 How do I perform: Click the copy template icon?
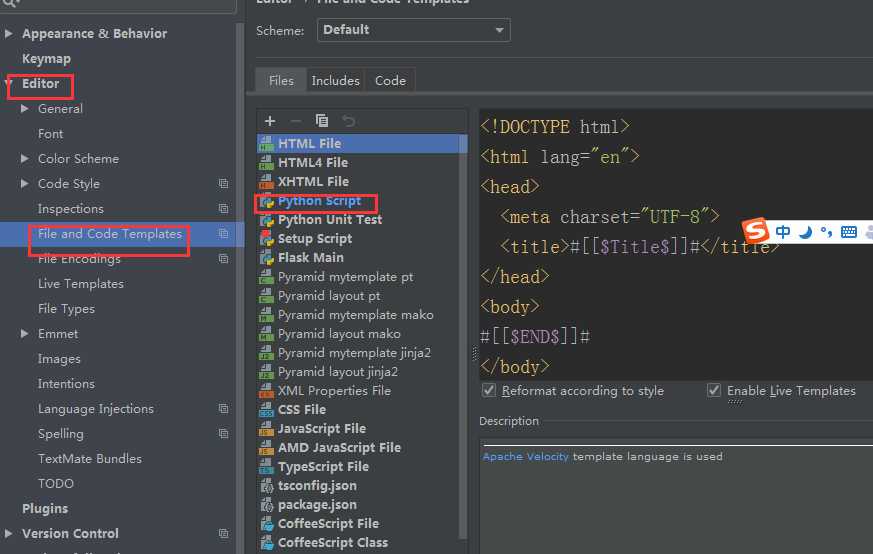tap(322, 120)
